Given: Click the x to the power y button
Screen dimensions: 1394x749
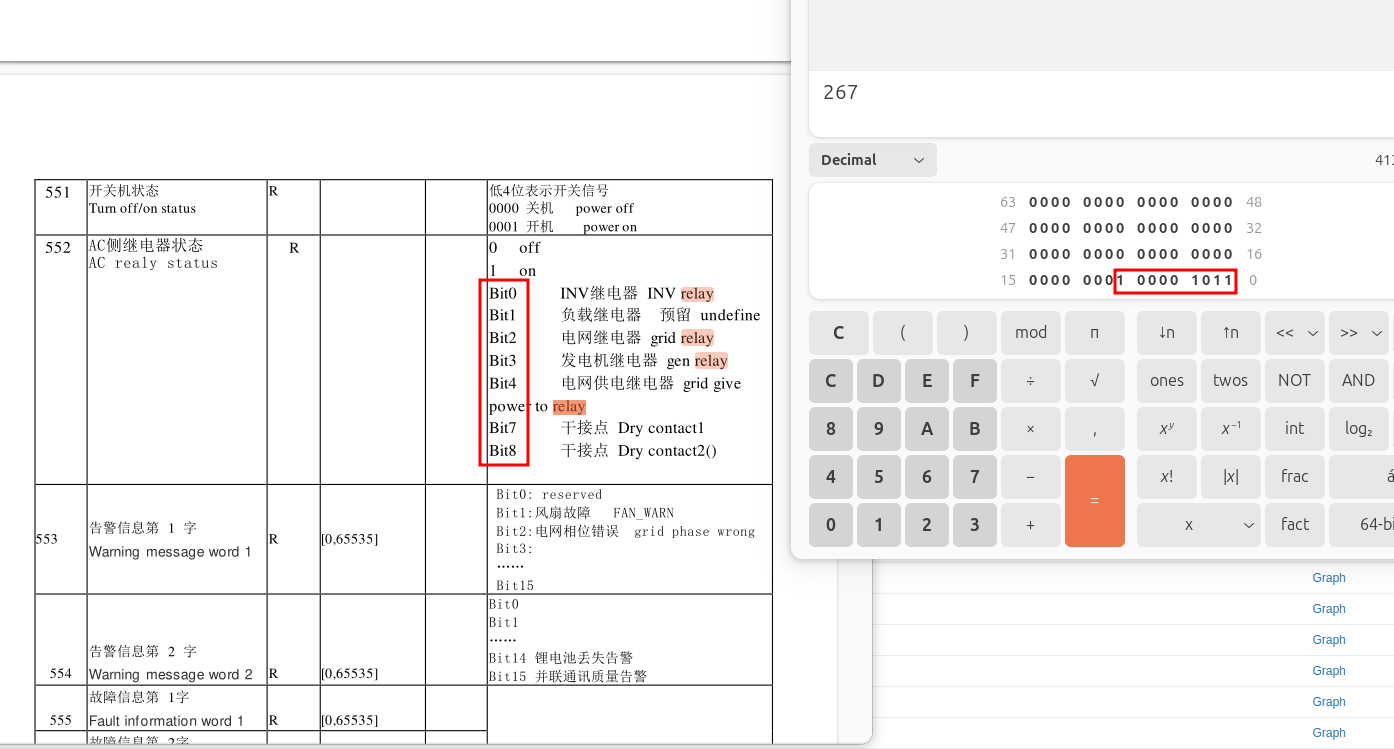Looking at the screenshot, I should pyautogui.click(x=1166, y=429).
